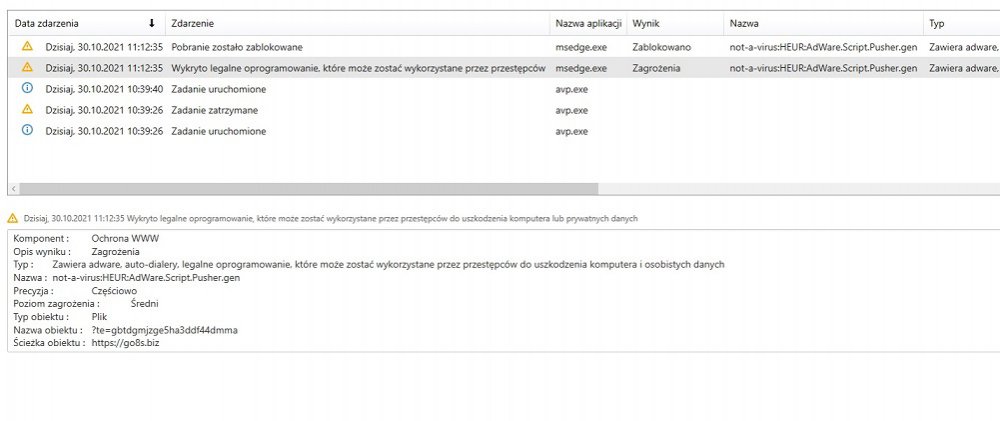Select the 'Pobranie zostało zablokowane' event text

click(237, 47)
